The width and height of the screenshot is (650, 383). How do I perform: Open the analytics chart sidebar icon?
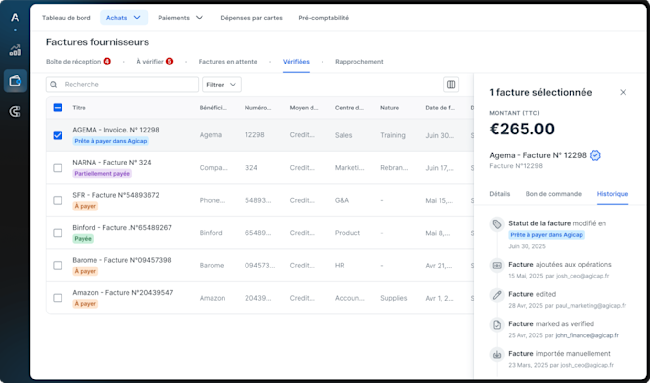(15, 50)
